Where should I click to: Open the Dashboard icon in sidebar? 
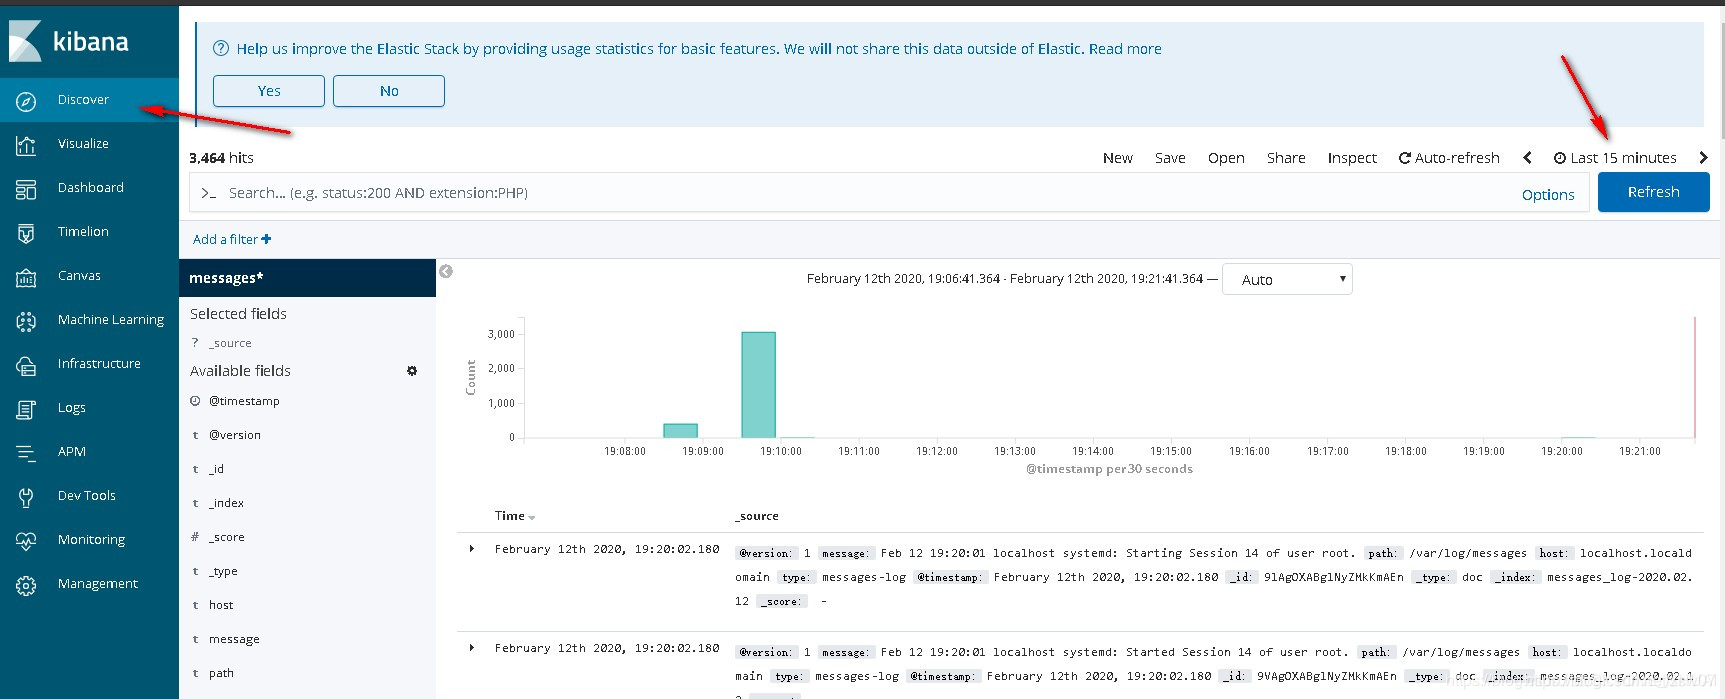26,189
